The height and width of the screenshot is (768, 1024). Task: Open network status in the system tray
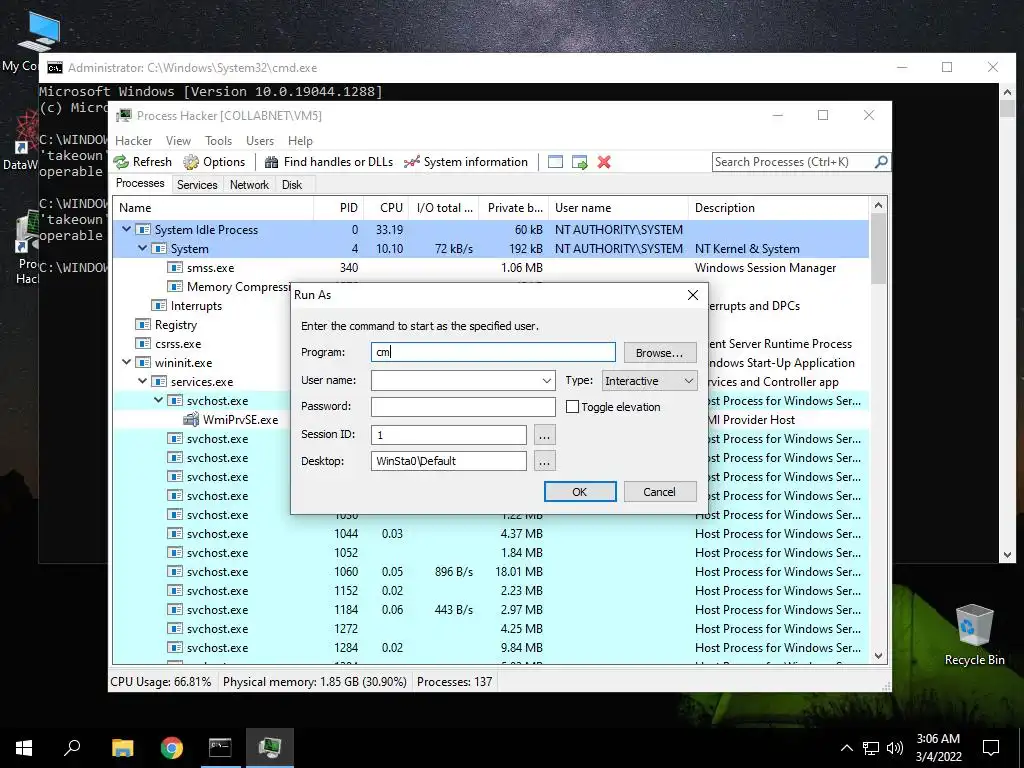point(871,748)
